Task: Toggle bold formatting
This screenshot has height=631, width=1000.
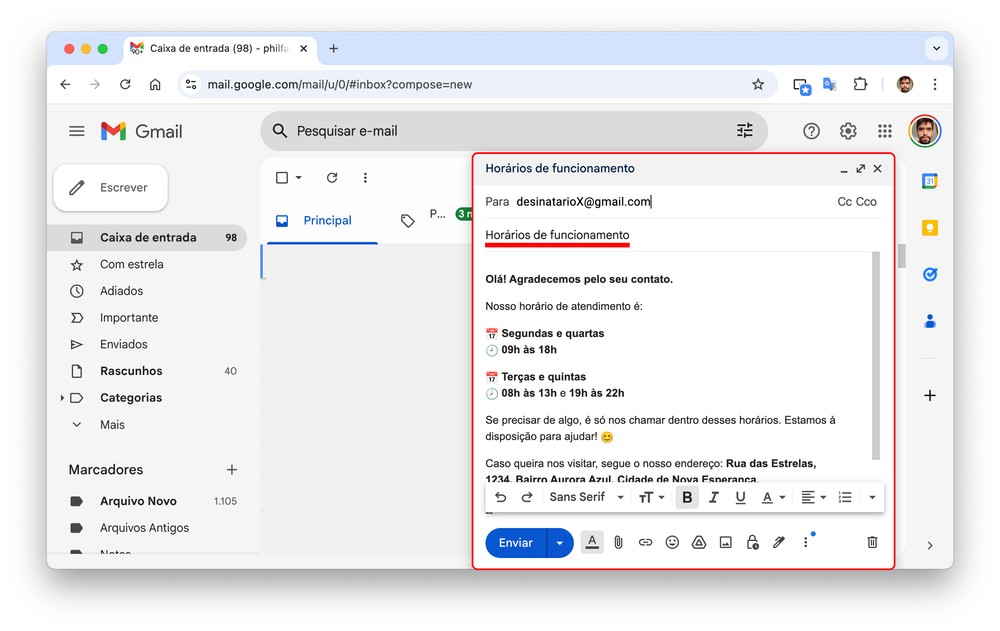Action: coord(687,497)
